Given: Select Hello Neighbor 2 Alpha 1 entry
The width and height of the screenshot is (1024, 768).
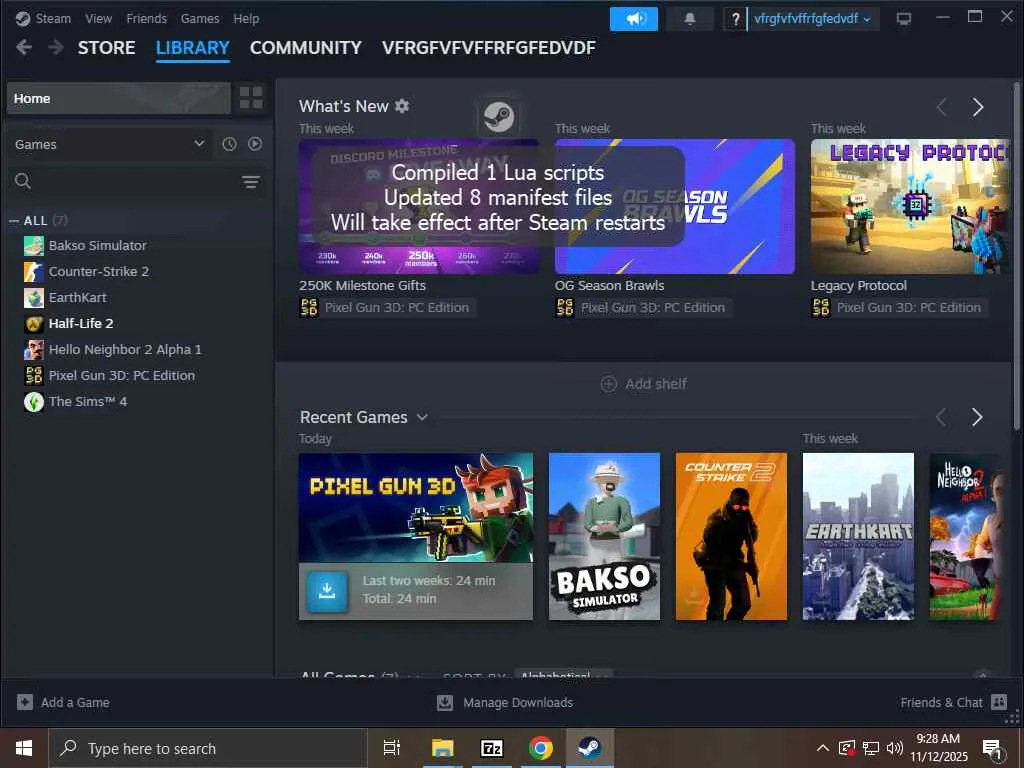Looking at the screenshot, I should coord(125,349).
